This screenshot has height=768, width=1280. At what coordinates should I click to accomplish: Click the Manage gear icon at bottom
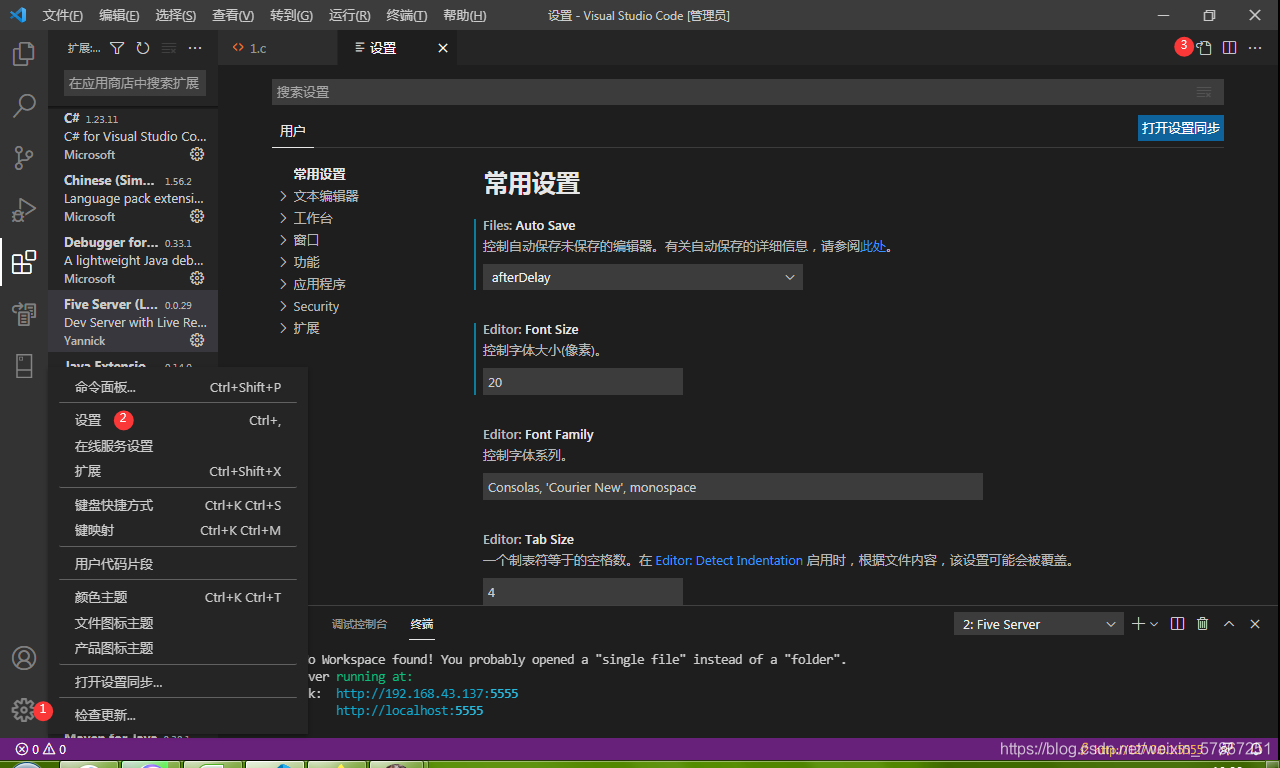point(23,710)
